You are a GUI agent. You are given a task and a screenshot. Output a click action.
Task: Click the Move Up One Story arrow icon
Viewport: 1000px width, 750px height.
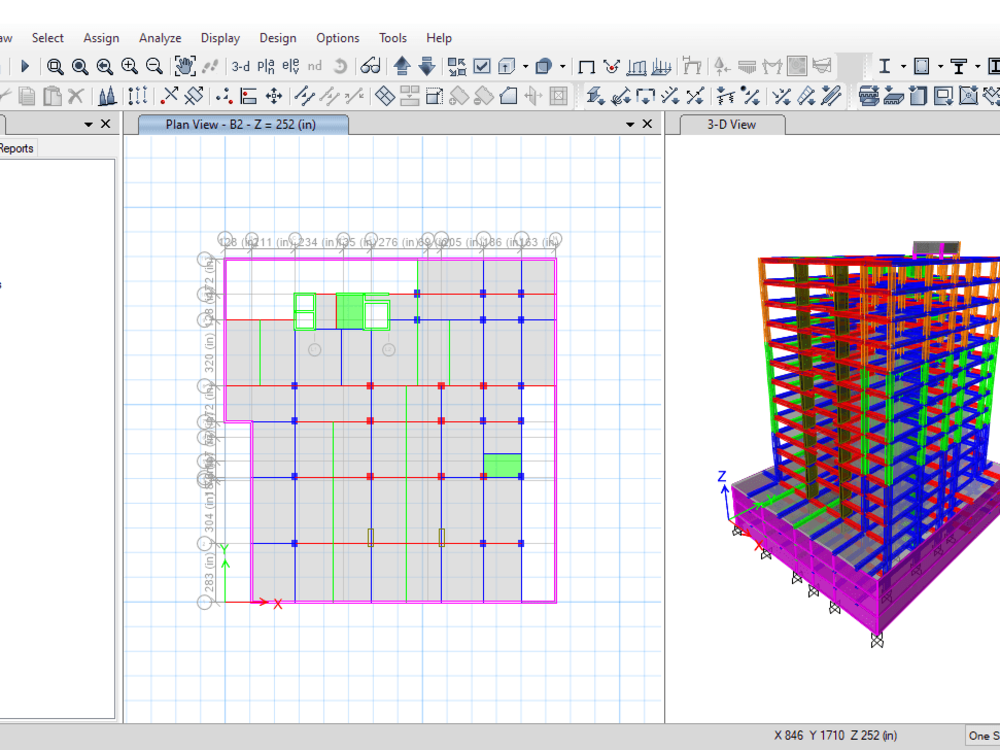pos(403,67)
